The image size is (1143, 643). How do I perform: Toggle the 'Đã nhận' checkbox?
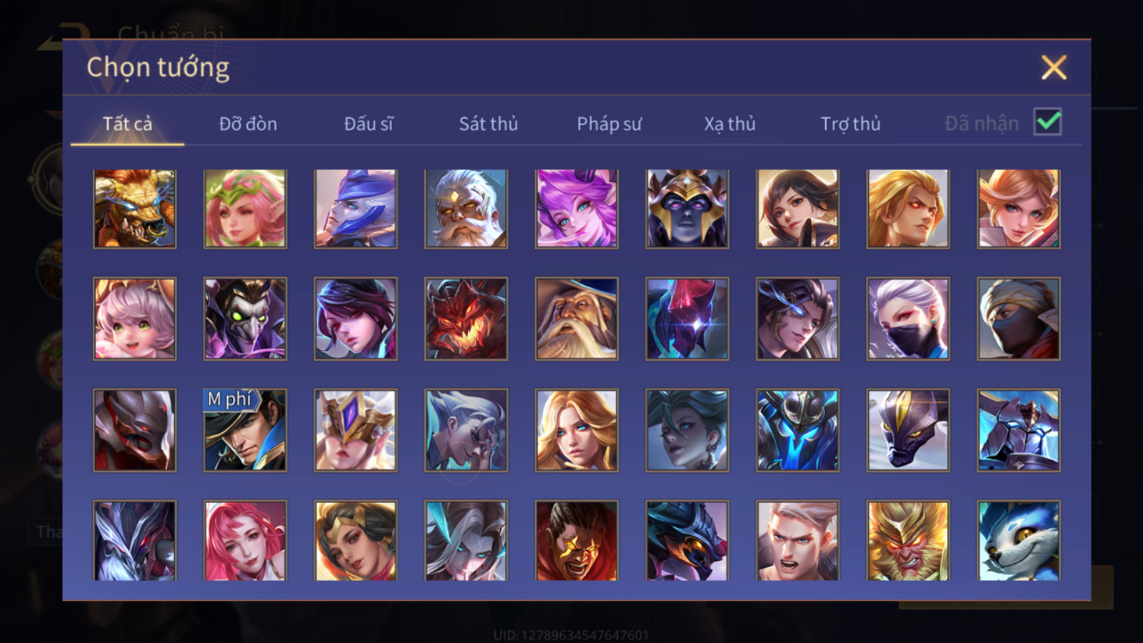coord(1048,122)
